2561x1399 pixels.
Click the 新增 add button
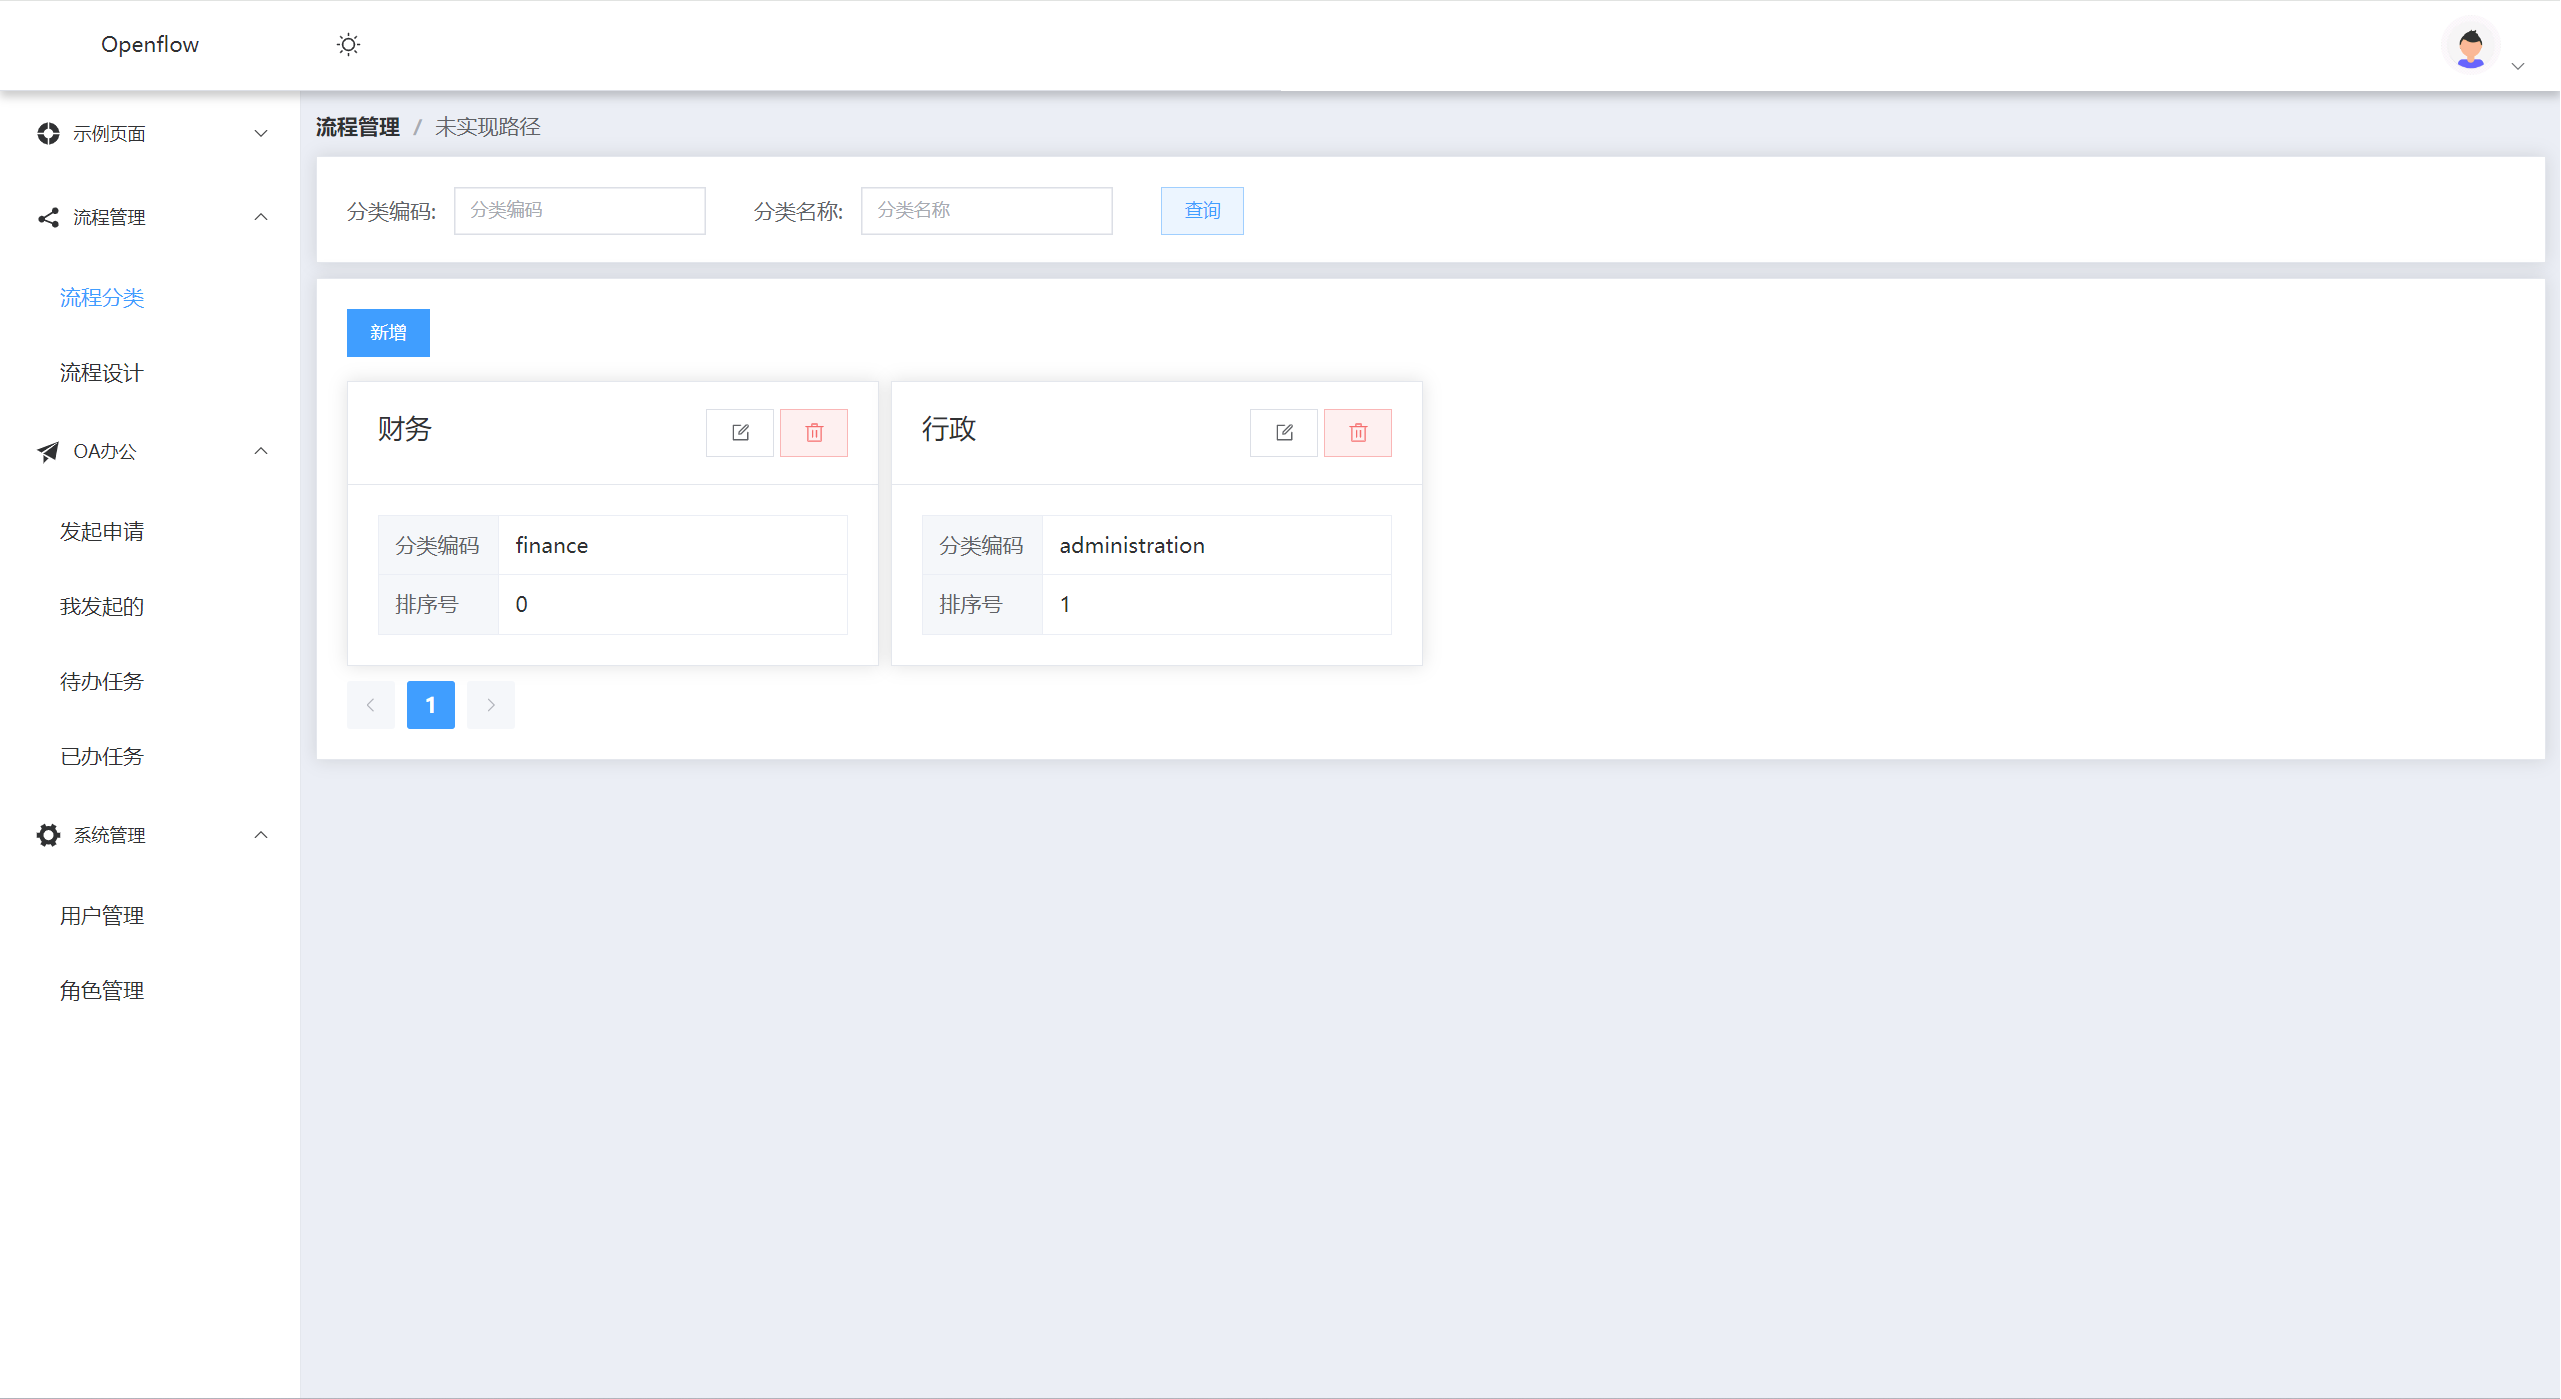click(388, 333)
